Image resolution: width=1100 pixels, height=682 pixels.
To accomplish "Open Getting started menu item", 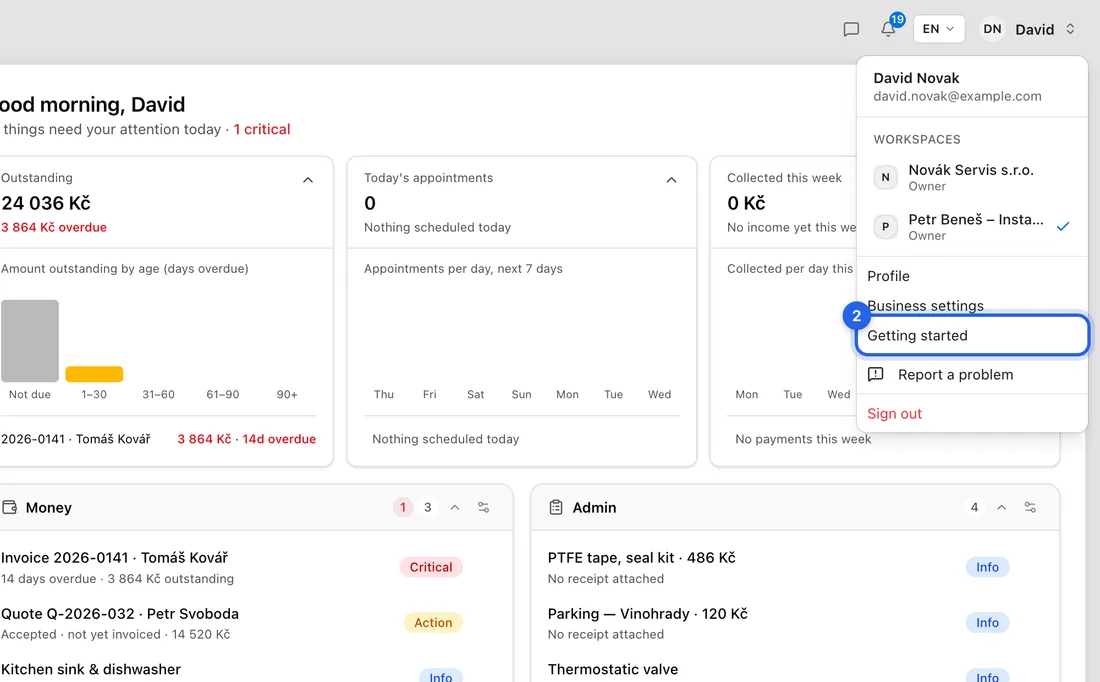I will coord(972,335).
